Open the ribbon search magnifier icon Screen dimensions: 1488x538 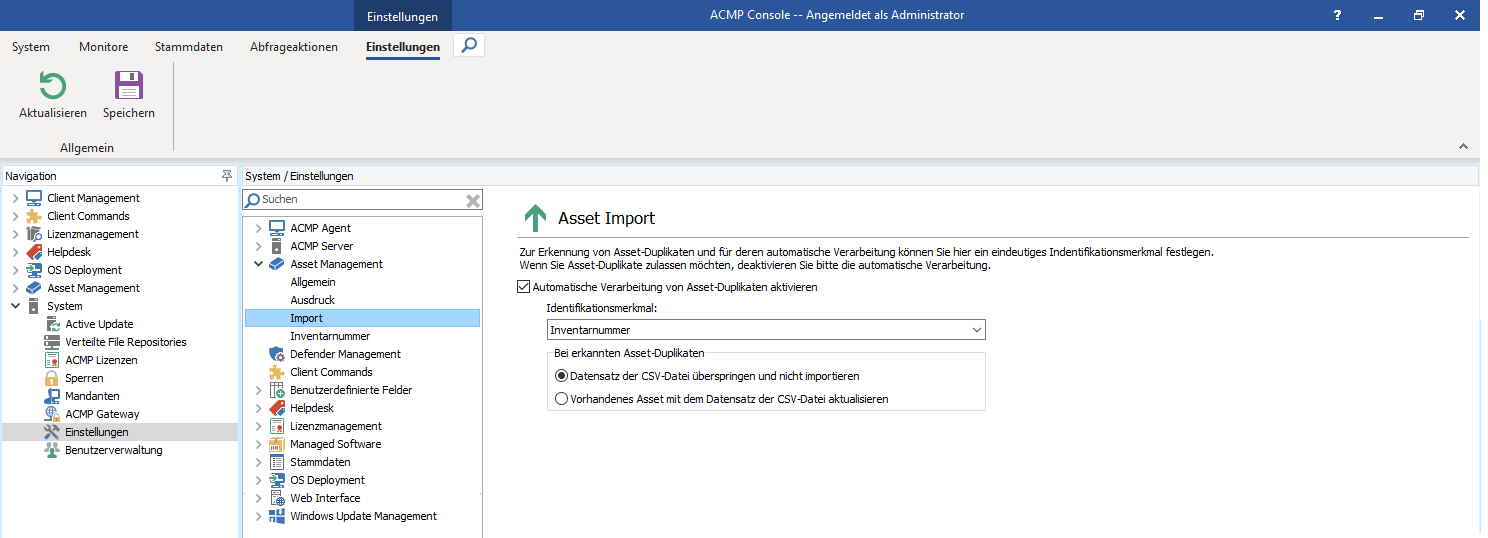coord(469,45)
